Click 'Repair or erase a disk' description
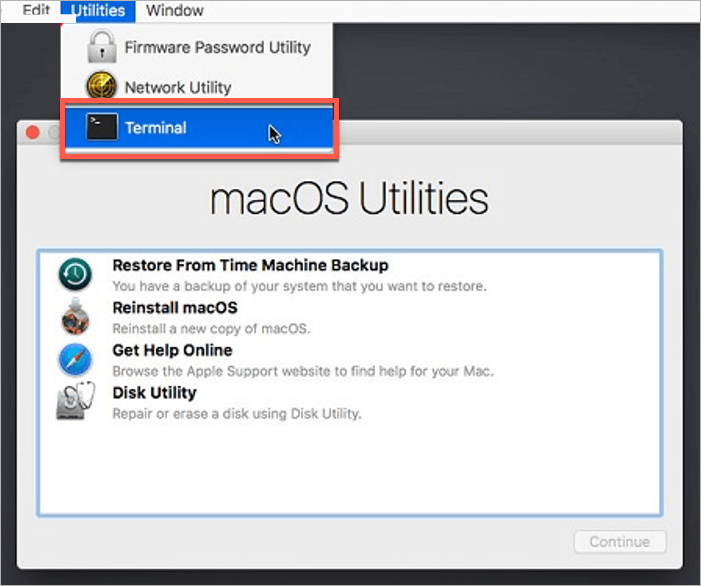The width and height of the screenshot is (701, 586). point(236,413)
